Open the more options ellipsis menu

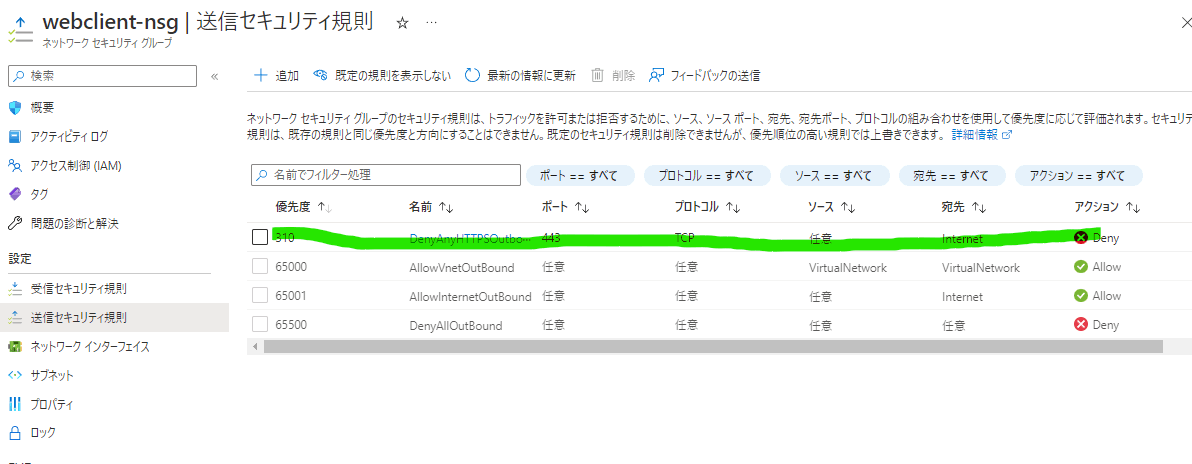point(431,24)
